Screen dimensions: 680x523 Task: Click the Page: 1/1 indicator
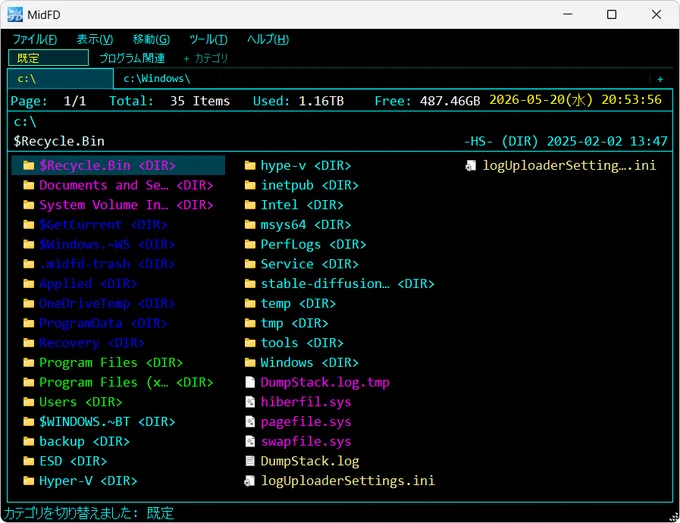tap(48, 101)
